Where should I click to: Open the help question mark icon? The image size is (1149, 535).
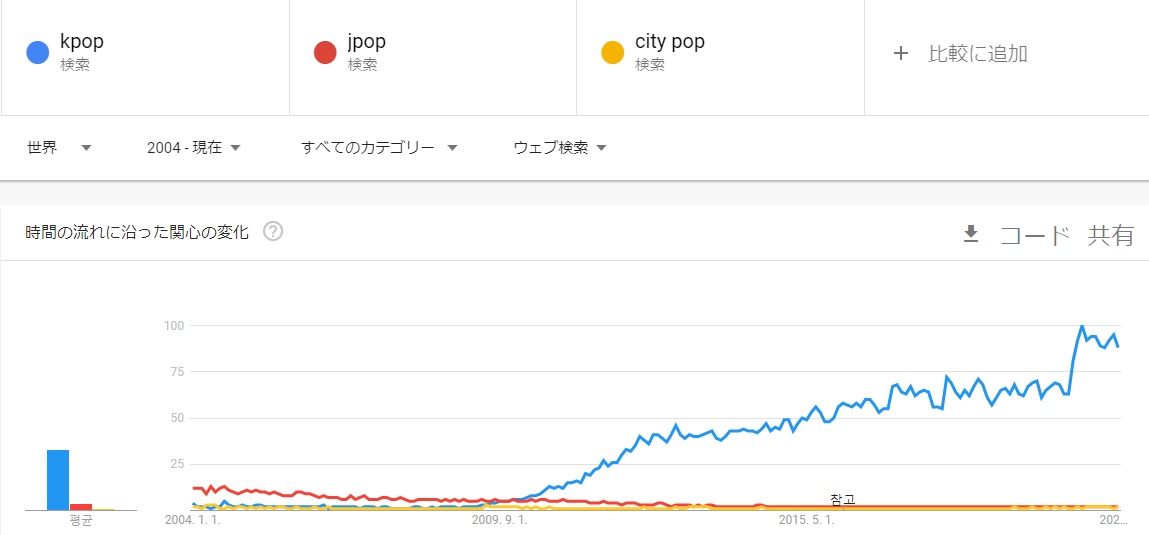(x=273, y=232)
